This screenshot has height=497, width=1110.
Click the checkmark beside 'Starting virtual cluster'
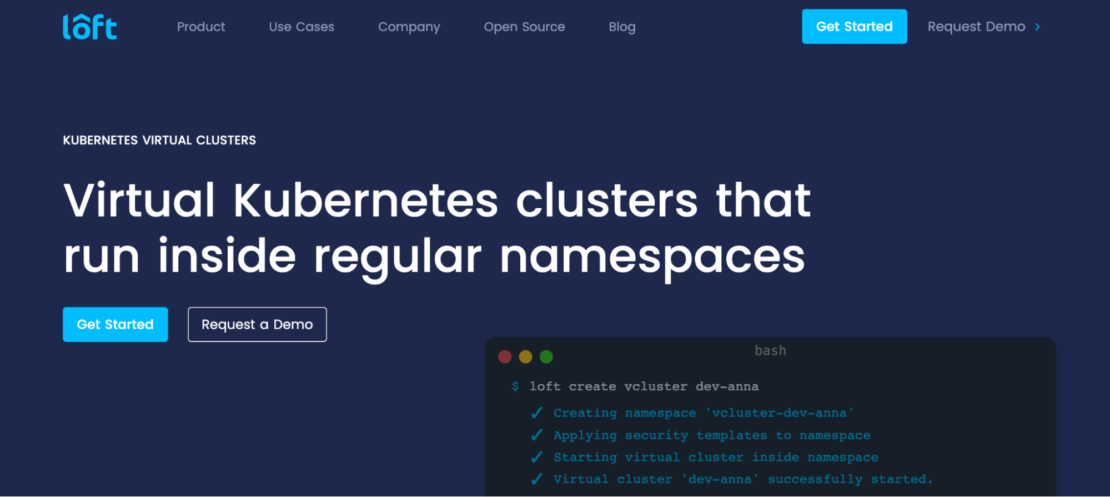pyautogui.click(x=537, y=457)
